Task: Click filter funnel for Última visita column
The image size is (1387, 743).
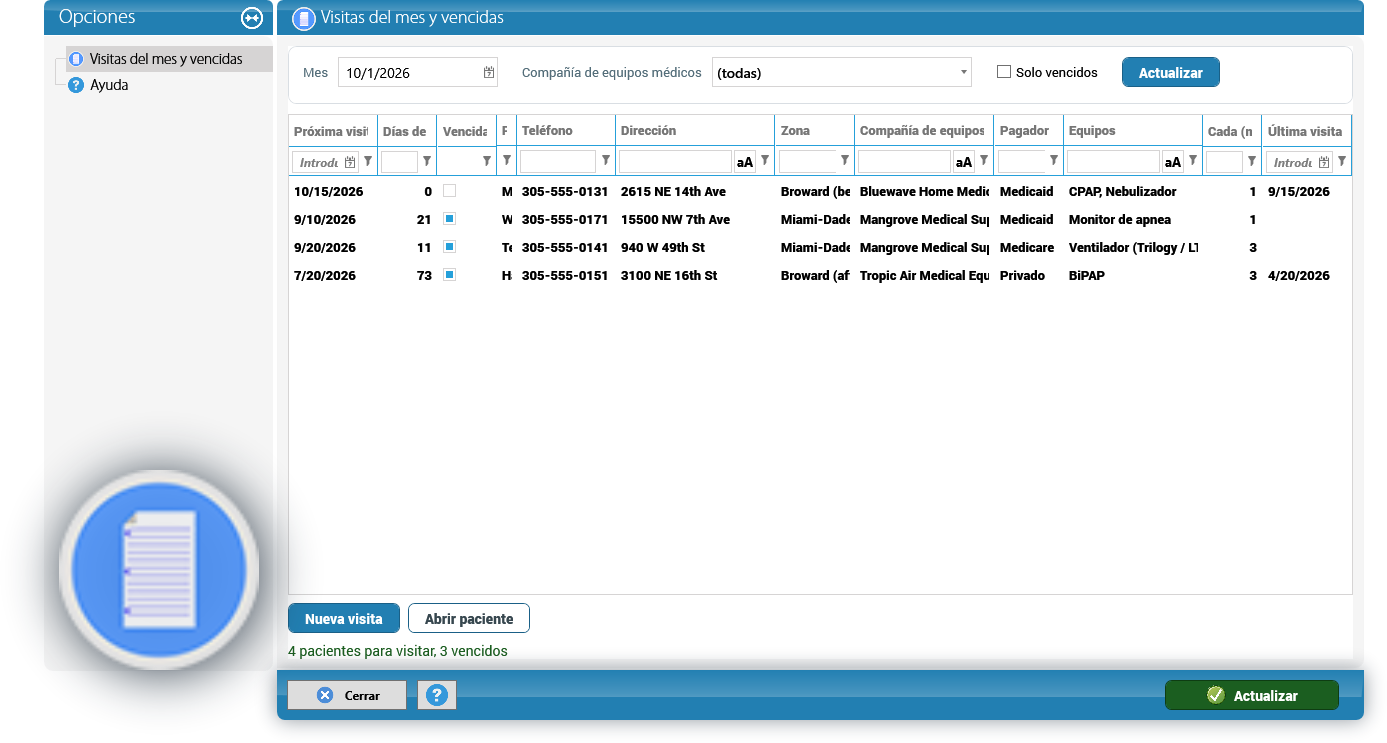Action: 1342,161
